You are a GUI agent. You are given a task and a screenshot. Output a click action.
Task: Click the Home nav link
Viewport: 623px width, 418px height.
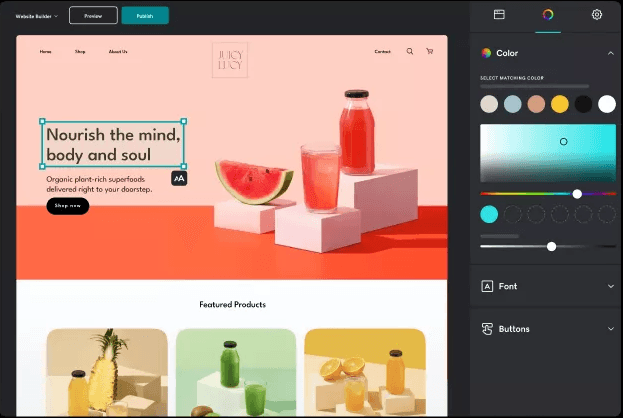coord(45,52)
